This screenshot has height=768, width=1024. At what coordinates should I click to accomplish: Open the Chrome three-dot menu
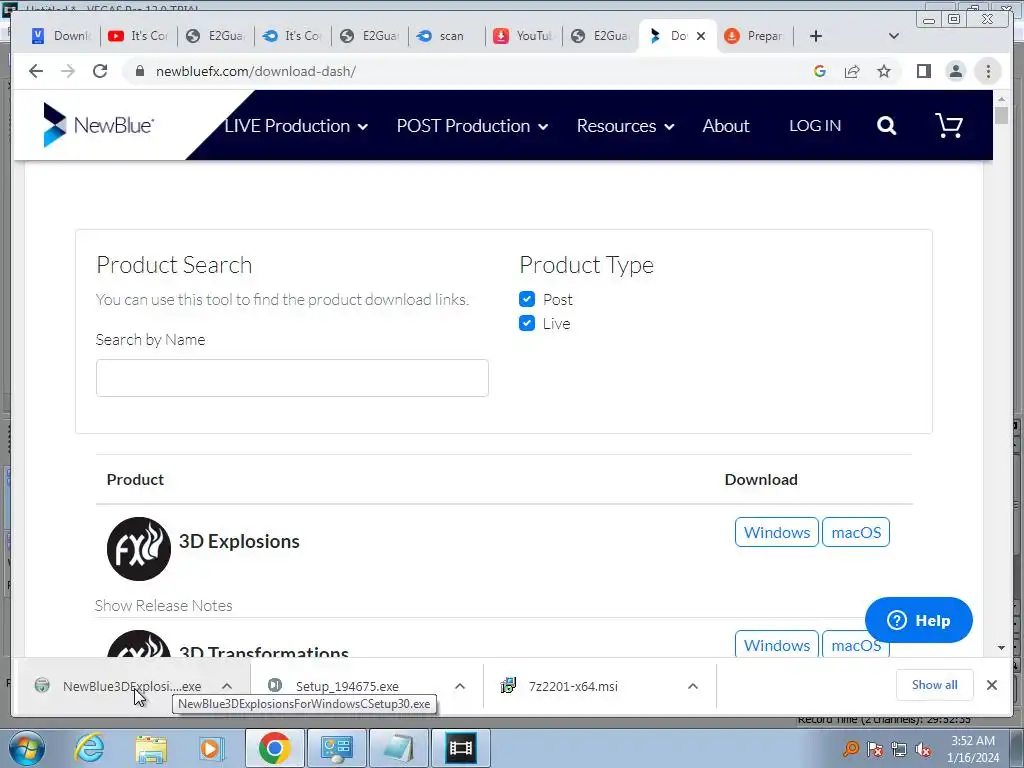click(x=988, y=71)
